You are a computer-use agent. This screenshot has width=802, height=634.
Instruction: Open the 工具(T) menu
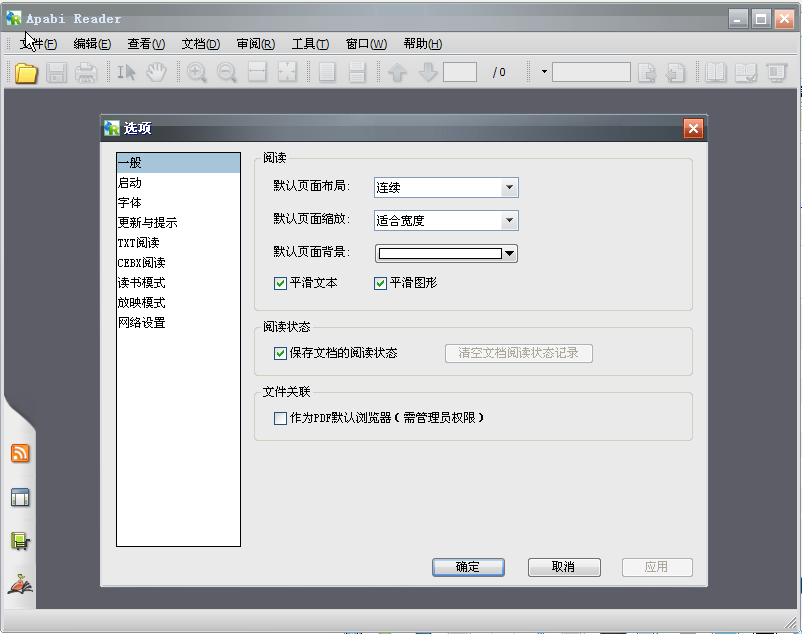[310, 44]
